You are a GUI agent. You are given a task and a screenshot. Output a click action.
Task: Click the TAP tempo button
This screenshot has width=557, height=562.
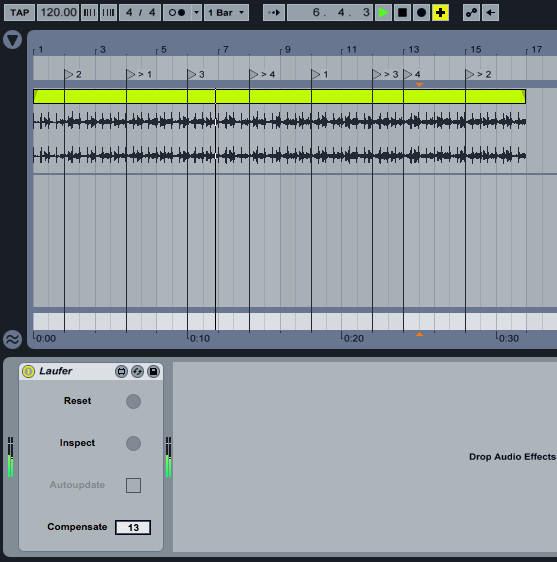tap(20, 13)
